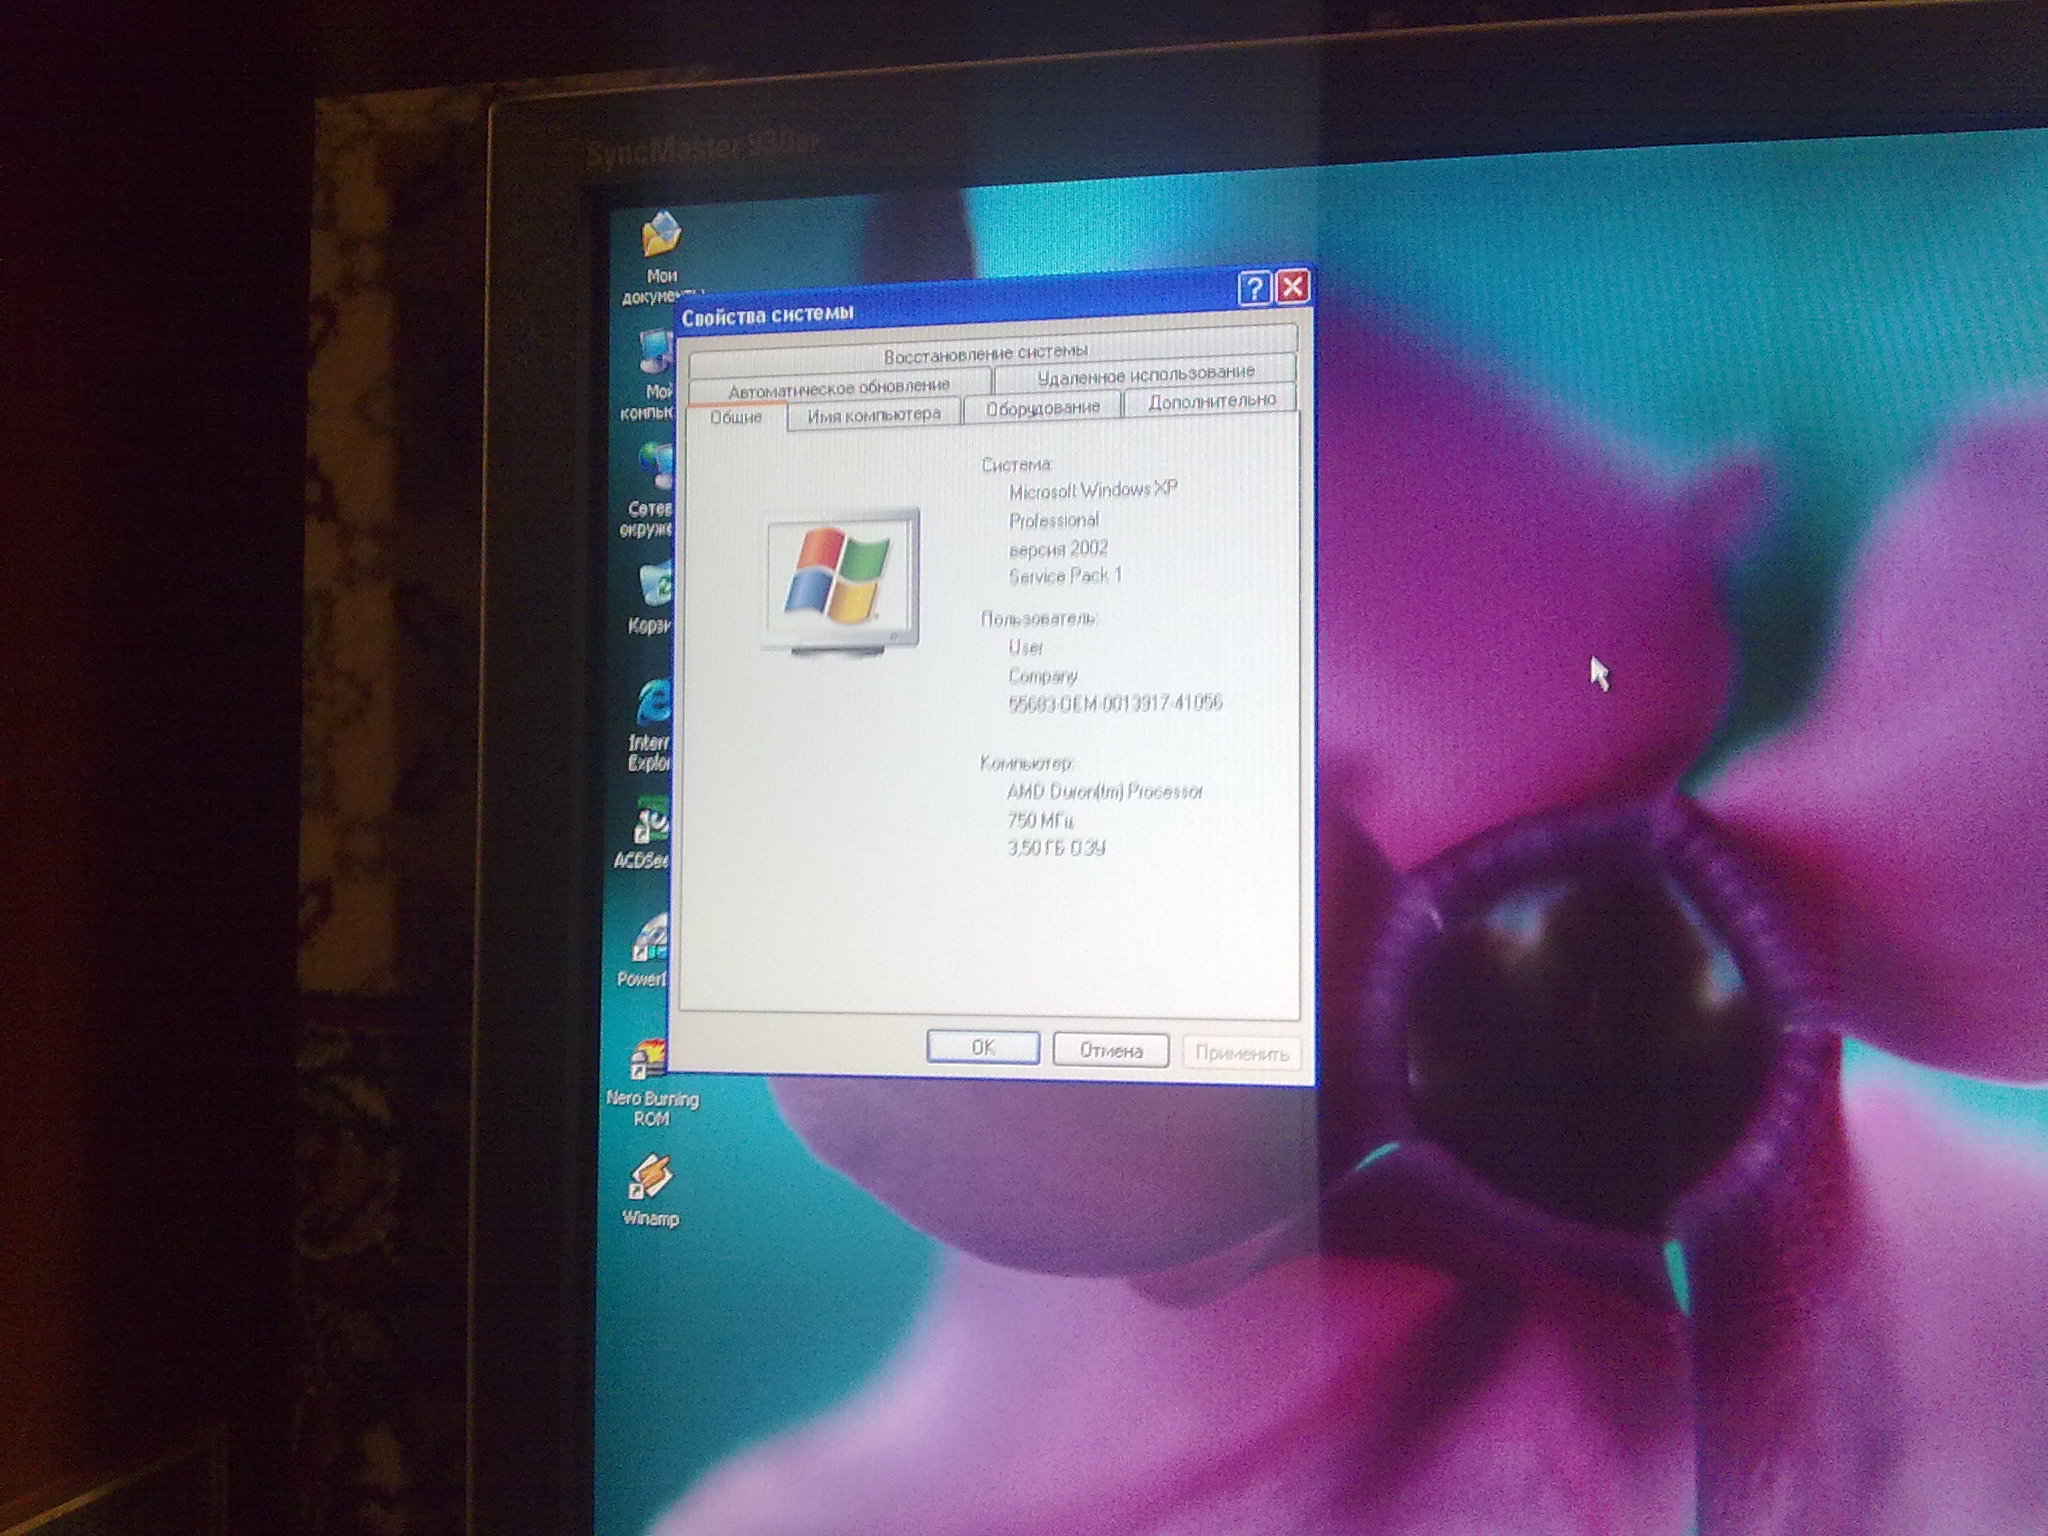Launch the Nero Burning ROM shortcut

click(652, 1084)
